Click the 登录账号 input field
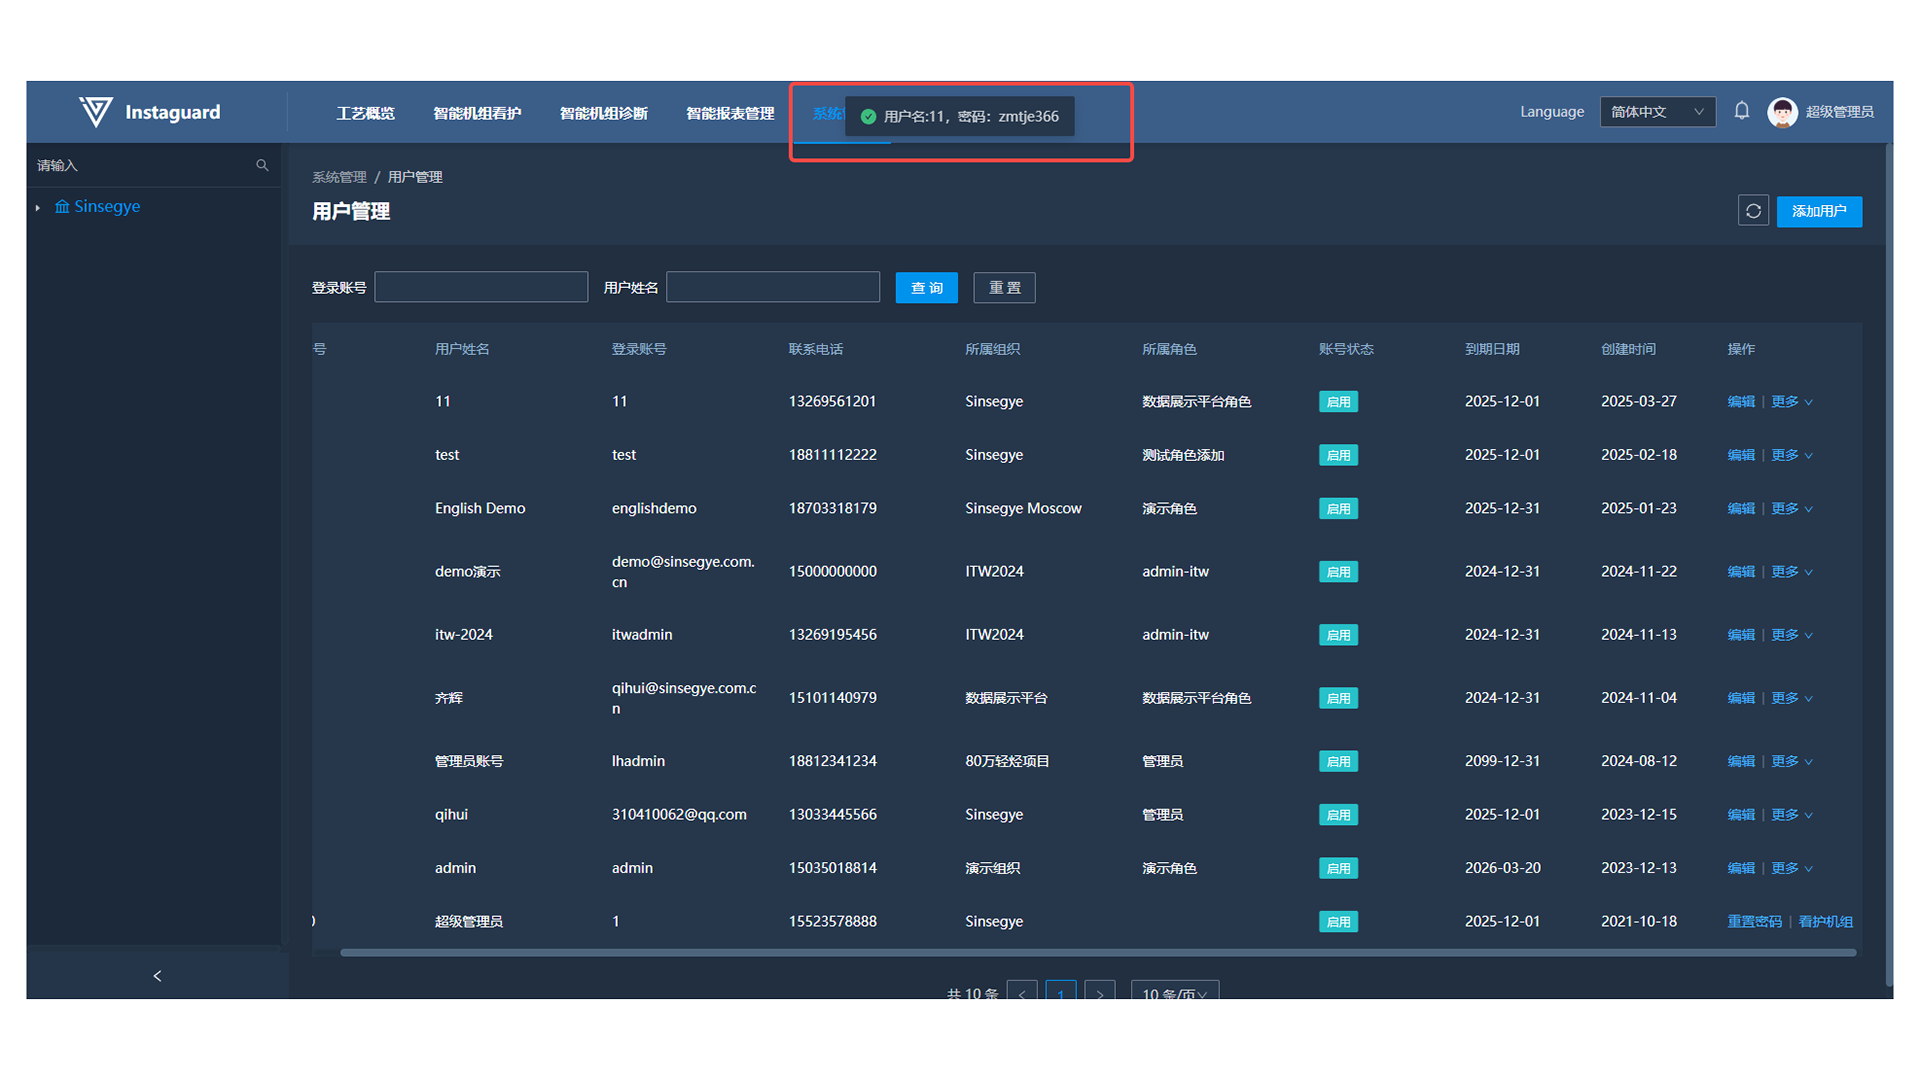The width and height of the screenshot is (1920, 1080). 481,288
